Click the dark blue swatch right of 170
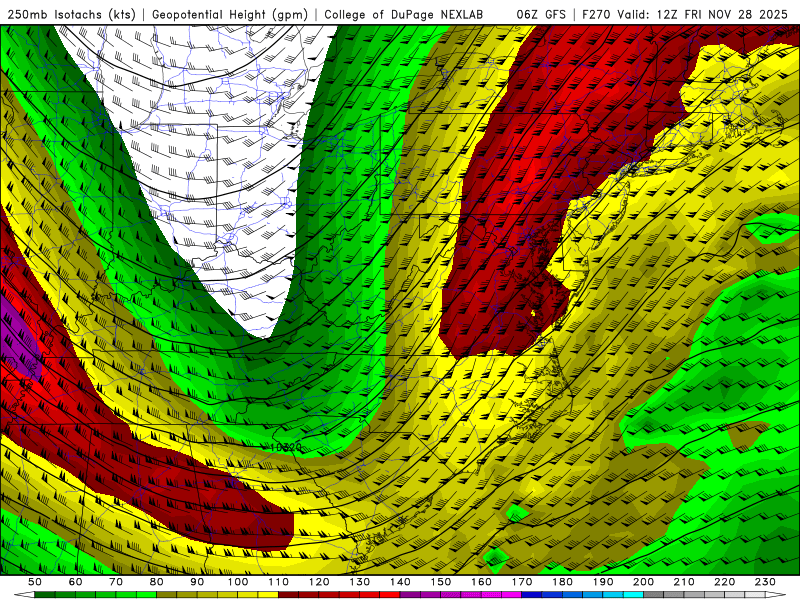The height and width of the screenshot is (600, 800). coord(532,595)
